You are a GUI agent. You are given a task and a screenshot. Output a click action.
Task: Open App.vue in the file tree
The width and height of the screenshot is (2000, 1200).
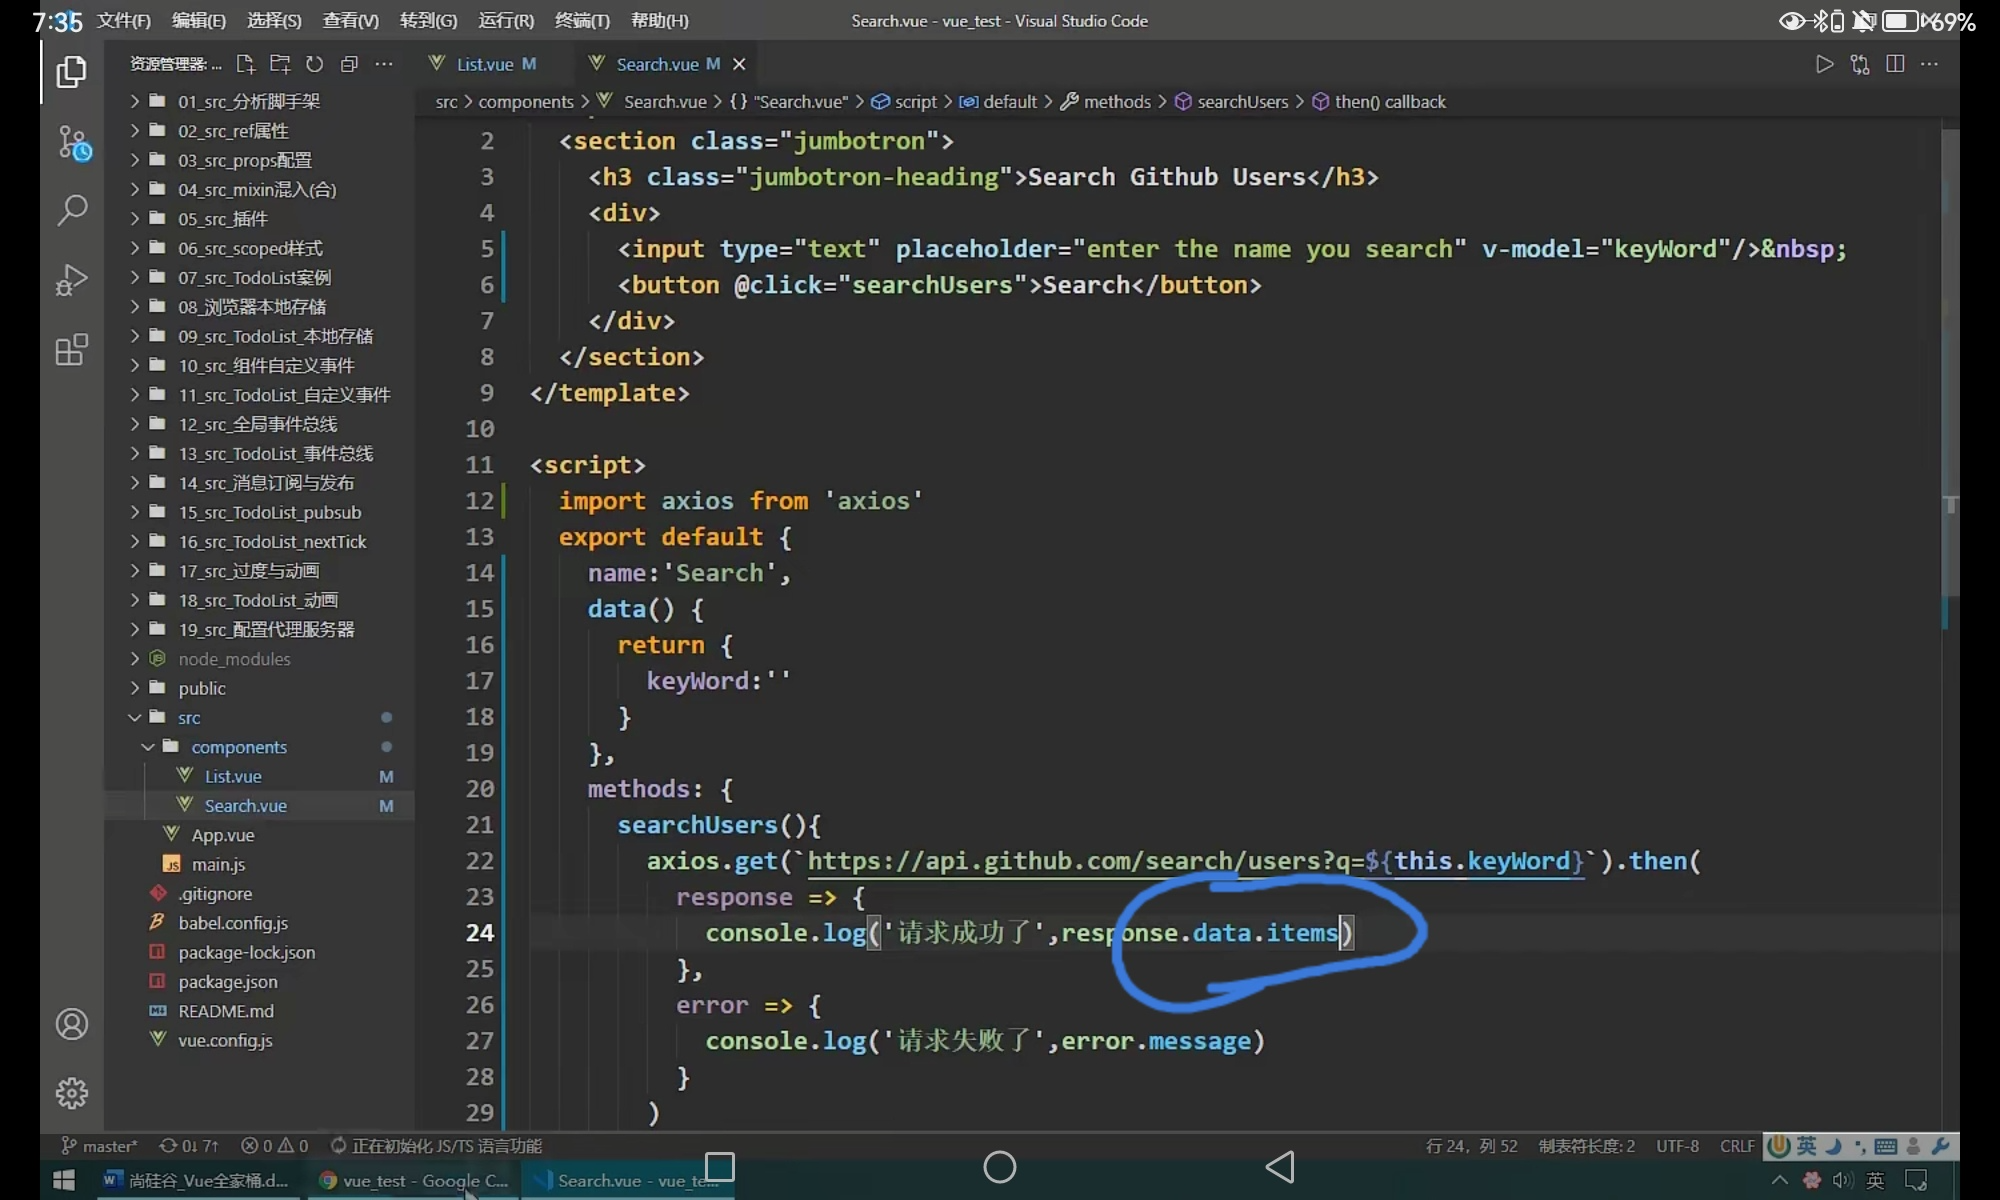[x=222, y=835]
